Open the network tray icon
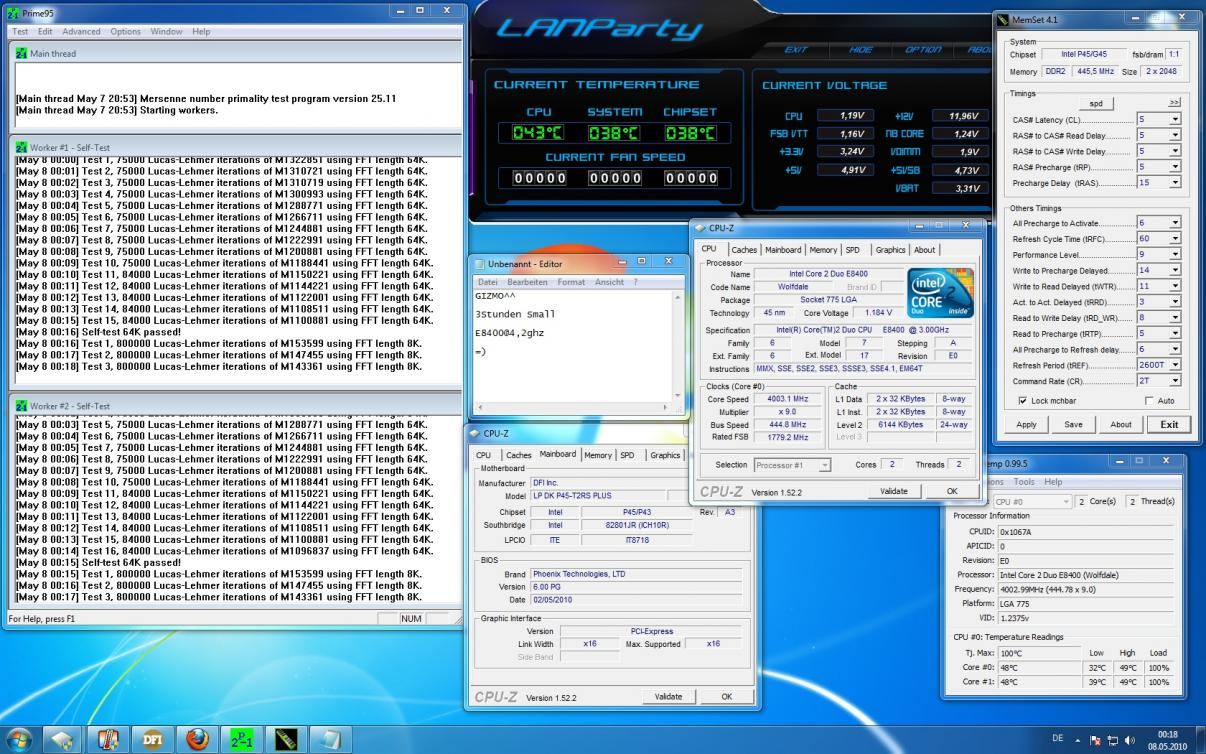This screenshot has height=754, width=1206. (x=1112, y=740)
